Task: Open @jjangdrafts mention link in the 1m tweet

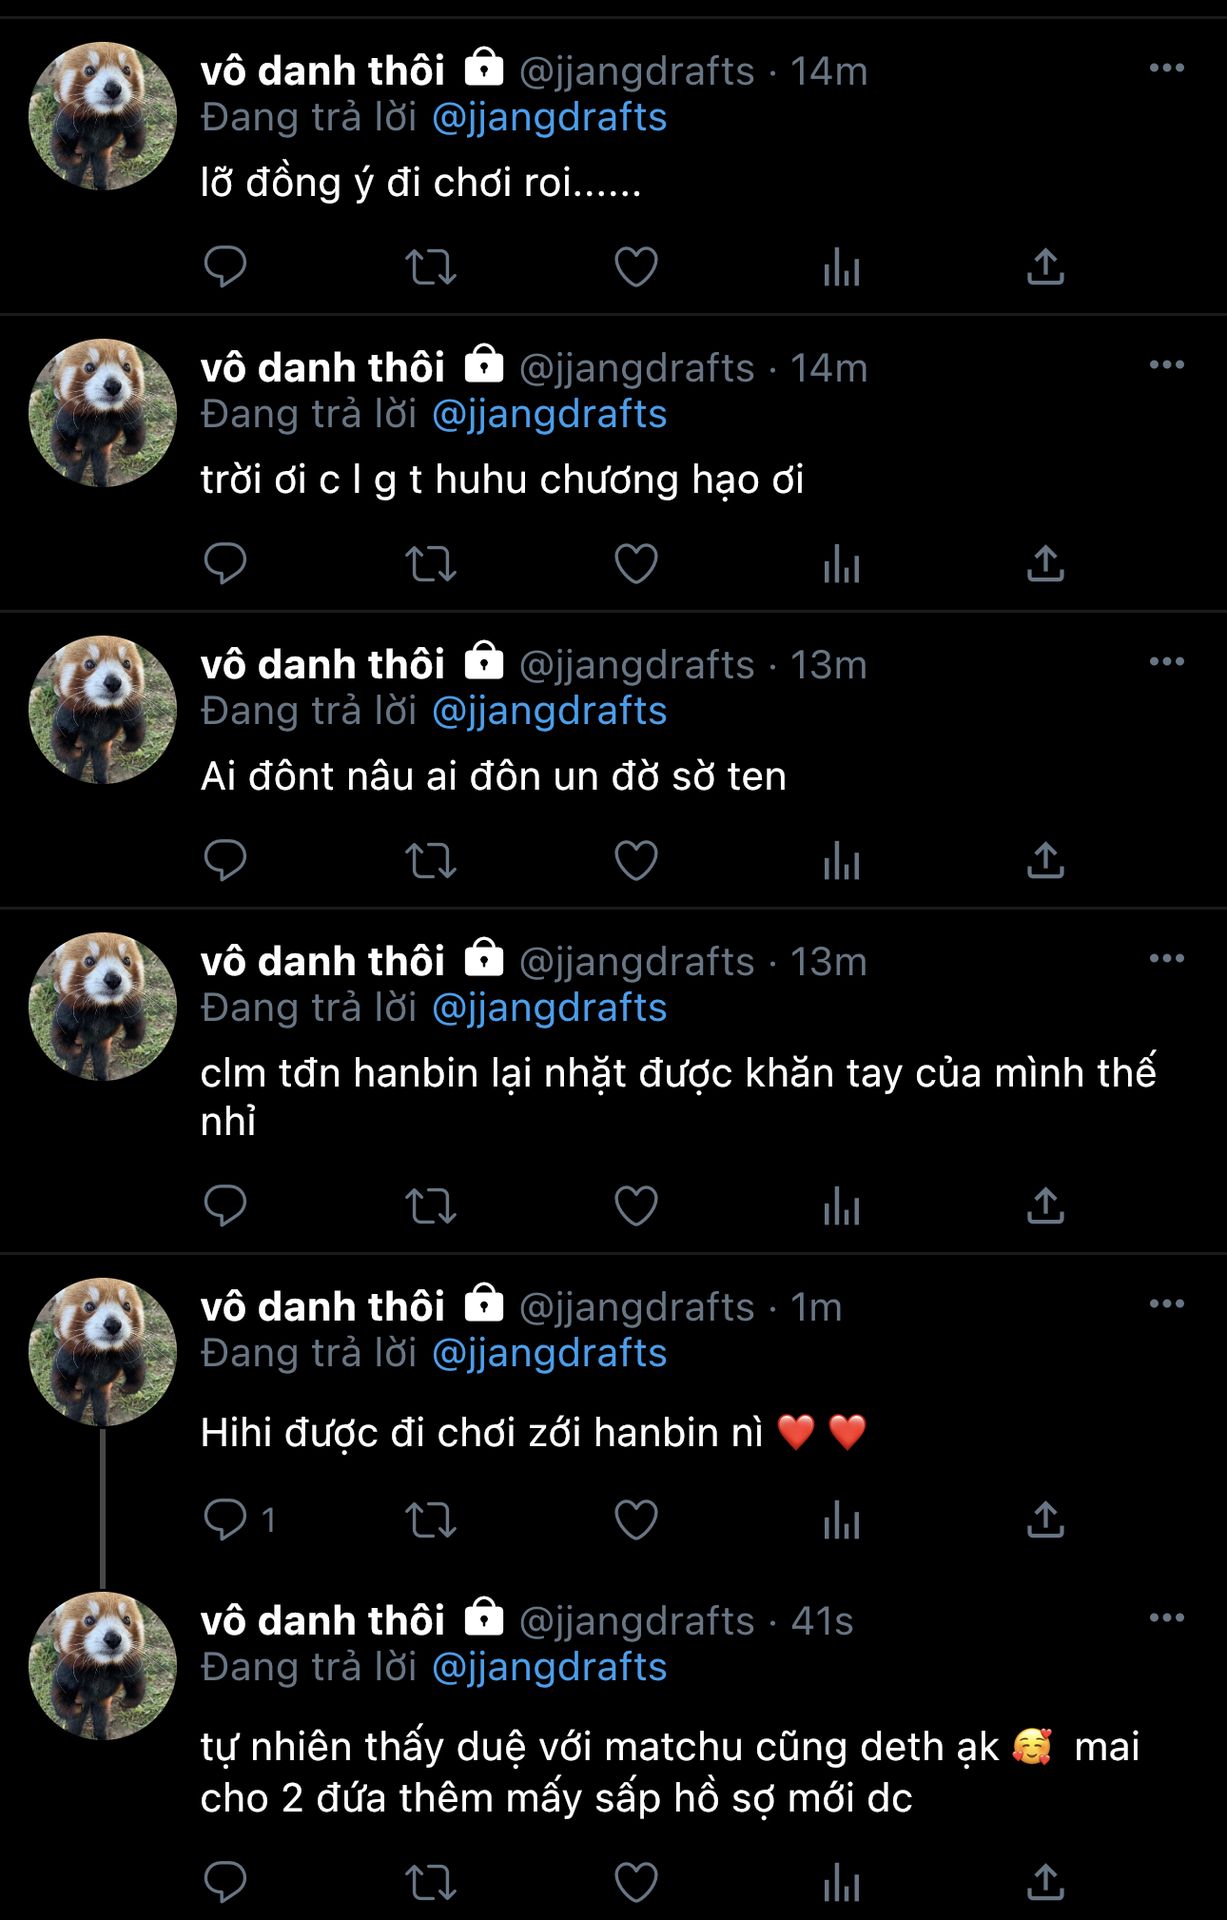Action: pyautogui.click(x=549, y=1353)
